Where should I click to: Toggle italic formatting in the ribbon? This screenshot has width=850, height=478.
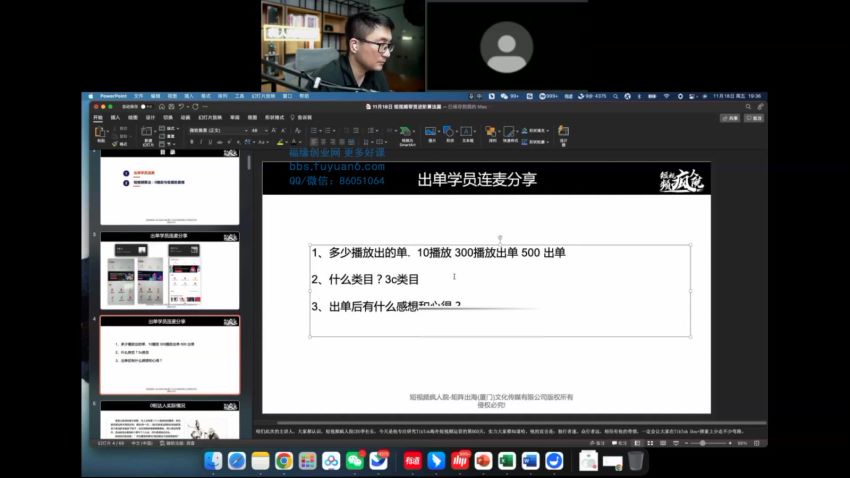point(201,142)
